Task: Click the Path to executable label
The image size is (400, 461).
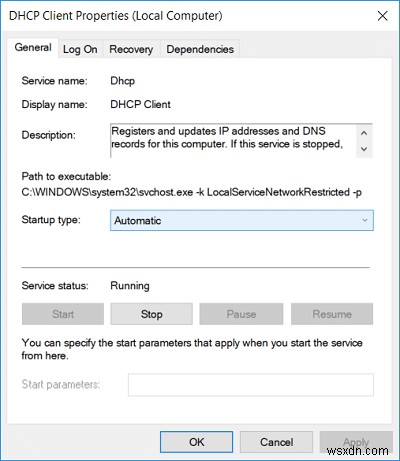Action: pyautogui.click(x=66, y=176)
